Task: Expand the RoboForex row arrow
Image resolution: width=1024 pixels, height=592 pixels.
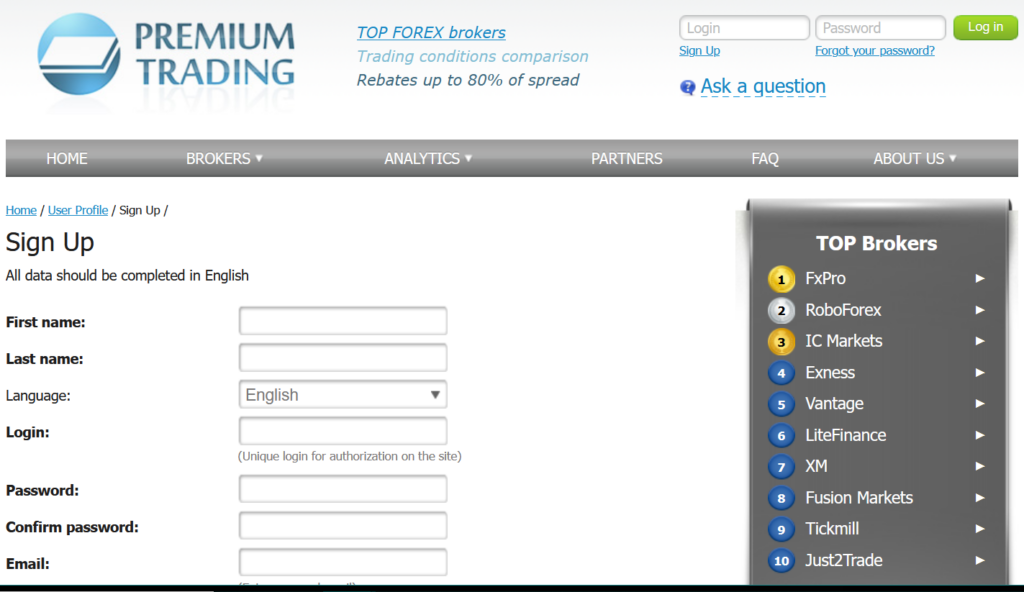Action: (980, 310)
